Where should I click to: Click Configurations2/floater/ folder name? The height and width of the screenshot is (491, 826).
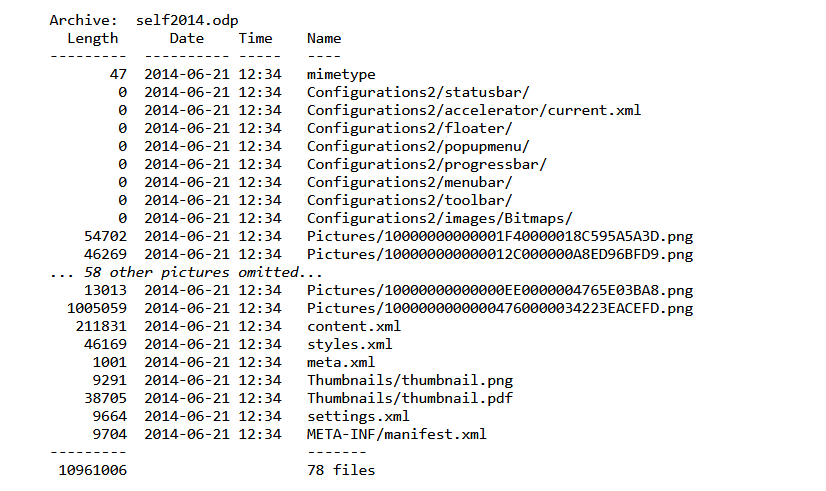point(409,128)
